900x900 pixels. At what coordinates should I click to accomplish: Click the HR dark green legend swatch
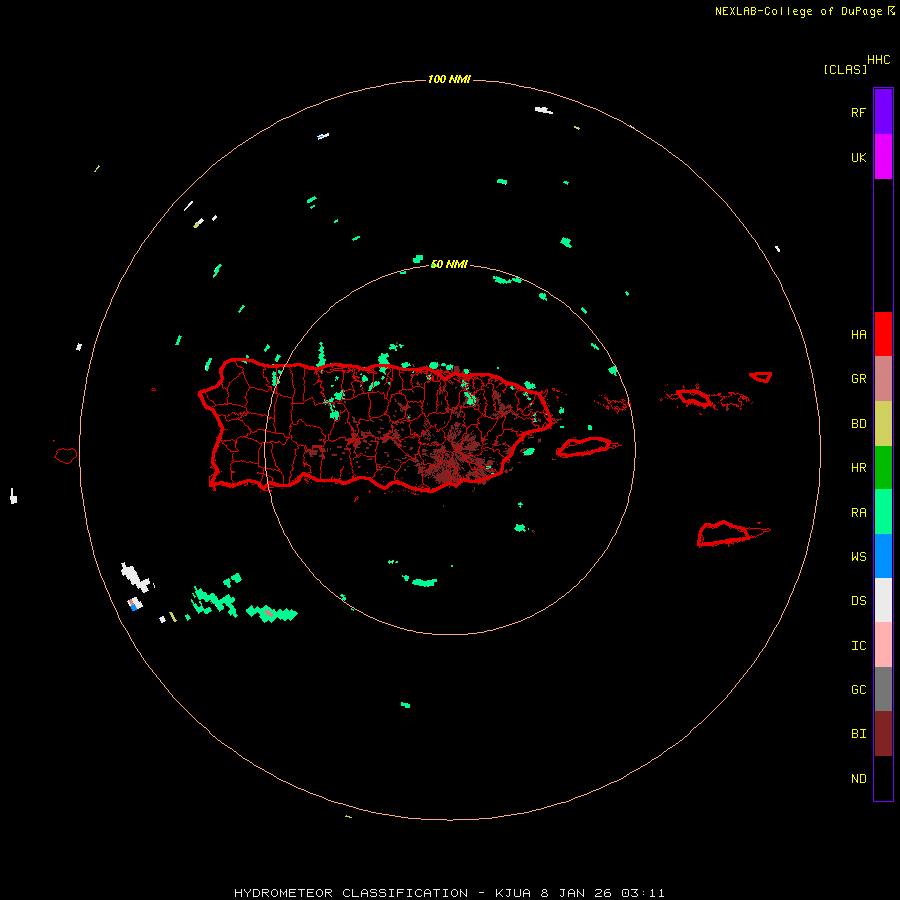[883, 468]
